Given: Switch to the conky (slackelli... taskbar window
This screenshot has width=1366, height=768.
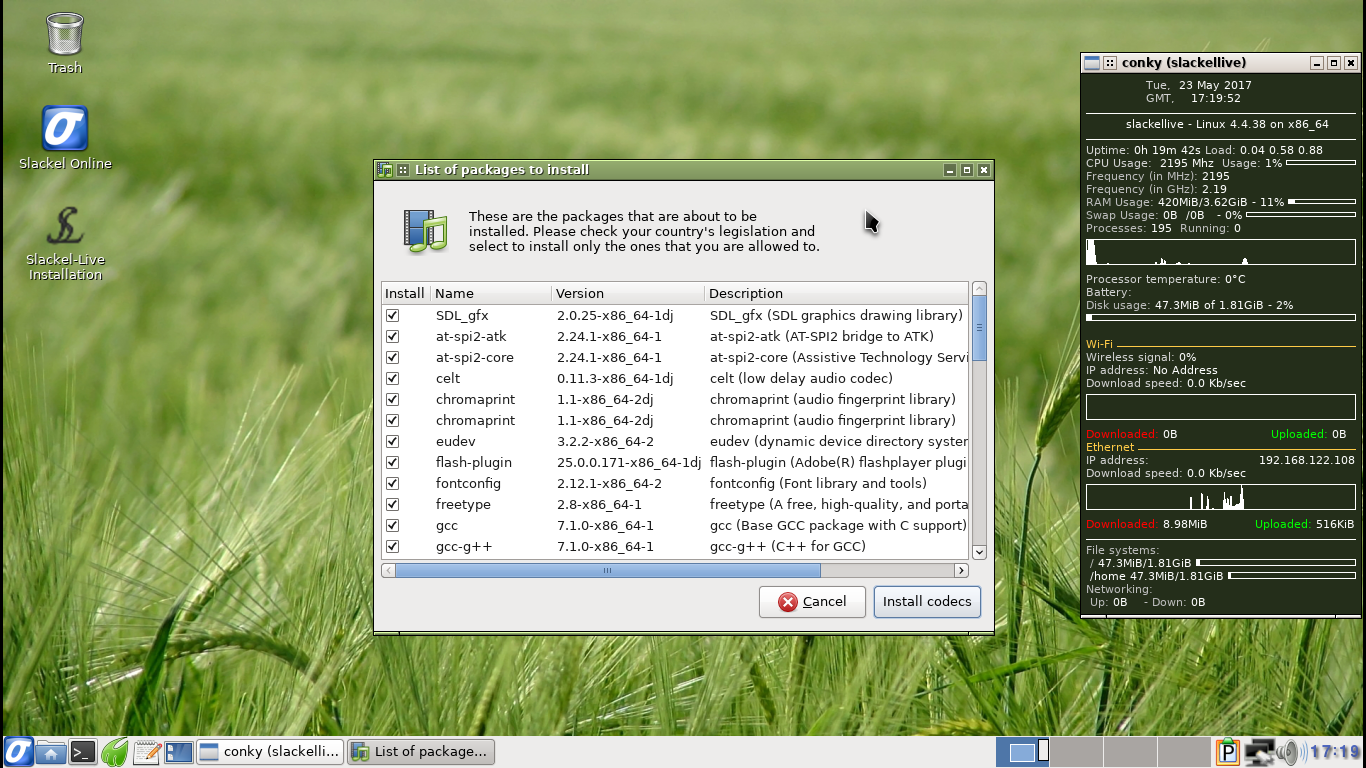Looking at the screenshot, I should point(270,752).
